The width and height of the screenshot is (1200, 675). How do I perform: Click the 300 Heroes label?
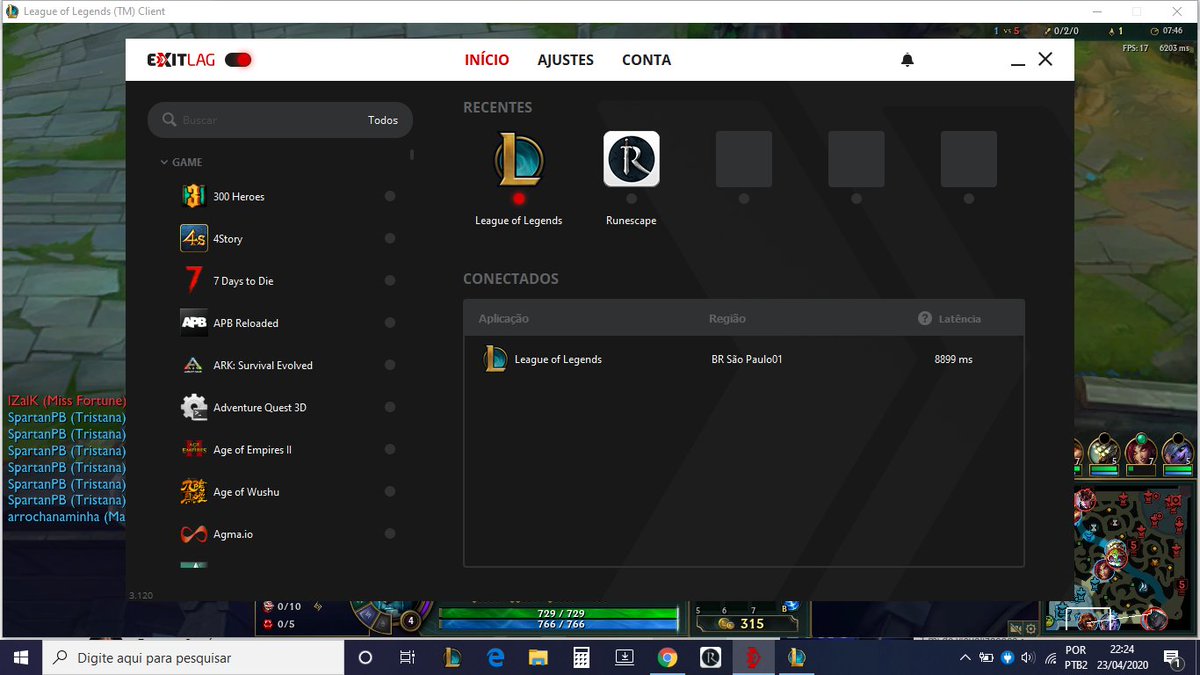239,197
